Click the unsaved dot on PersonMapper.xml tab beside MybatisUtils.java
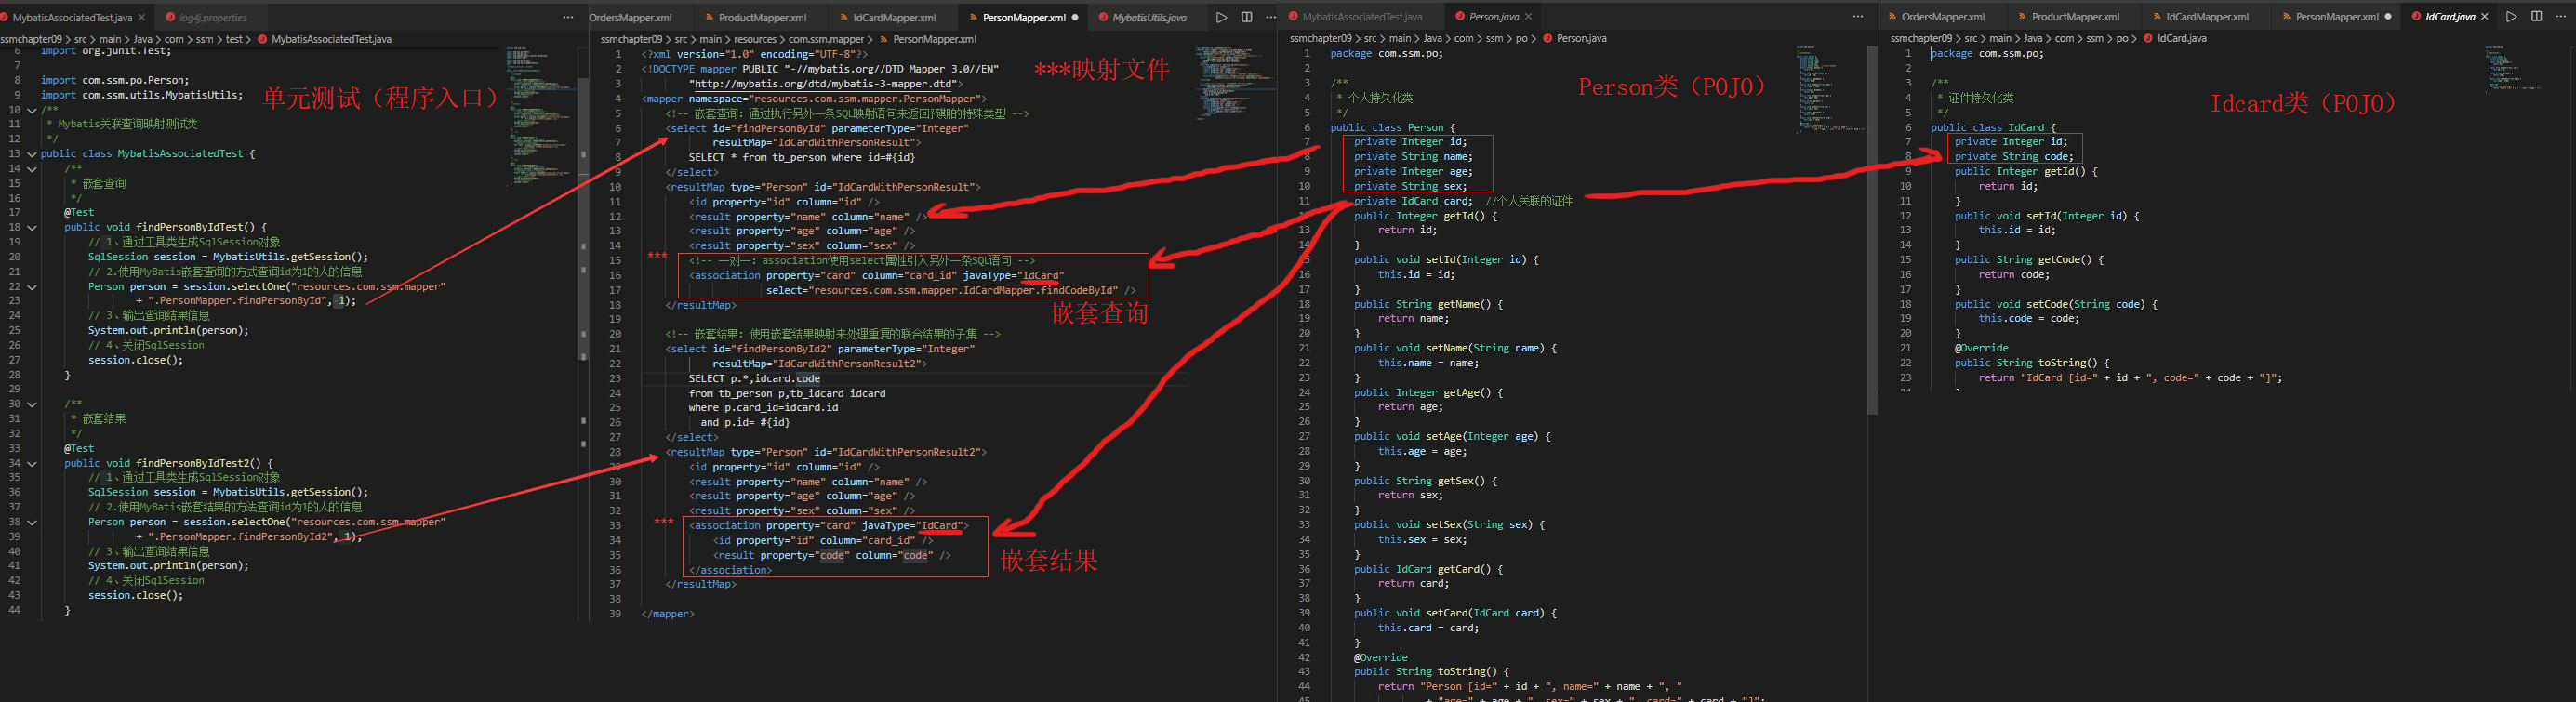Image resolution: width=2576 pixels, height=702 pixels. tap(1075, 17)
